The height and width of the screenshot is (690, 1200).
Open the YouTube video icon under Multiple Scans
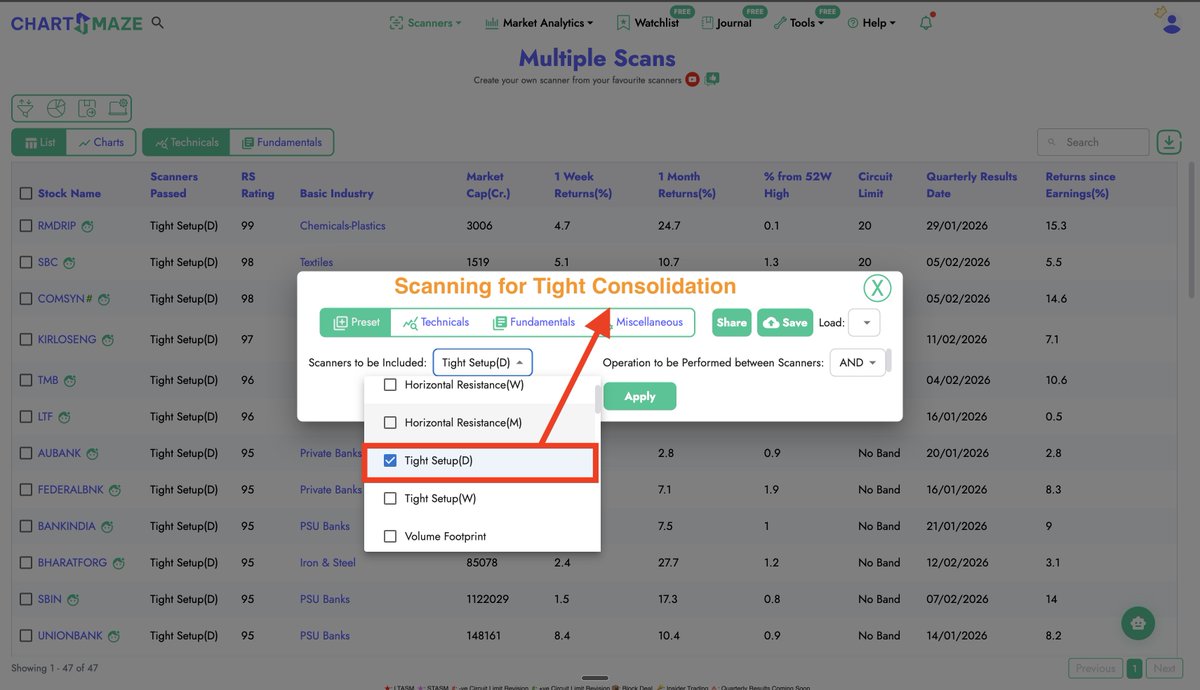coord(692,80)
